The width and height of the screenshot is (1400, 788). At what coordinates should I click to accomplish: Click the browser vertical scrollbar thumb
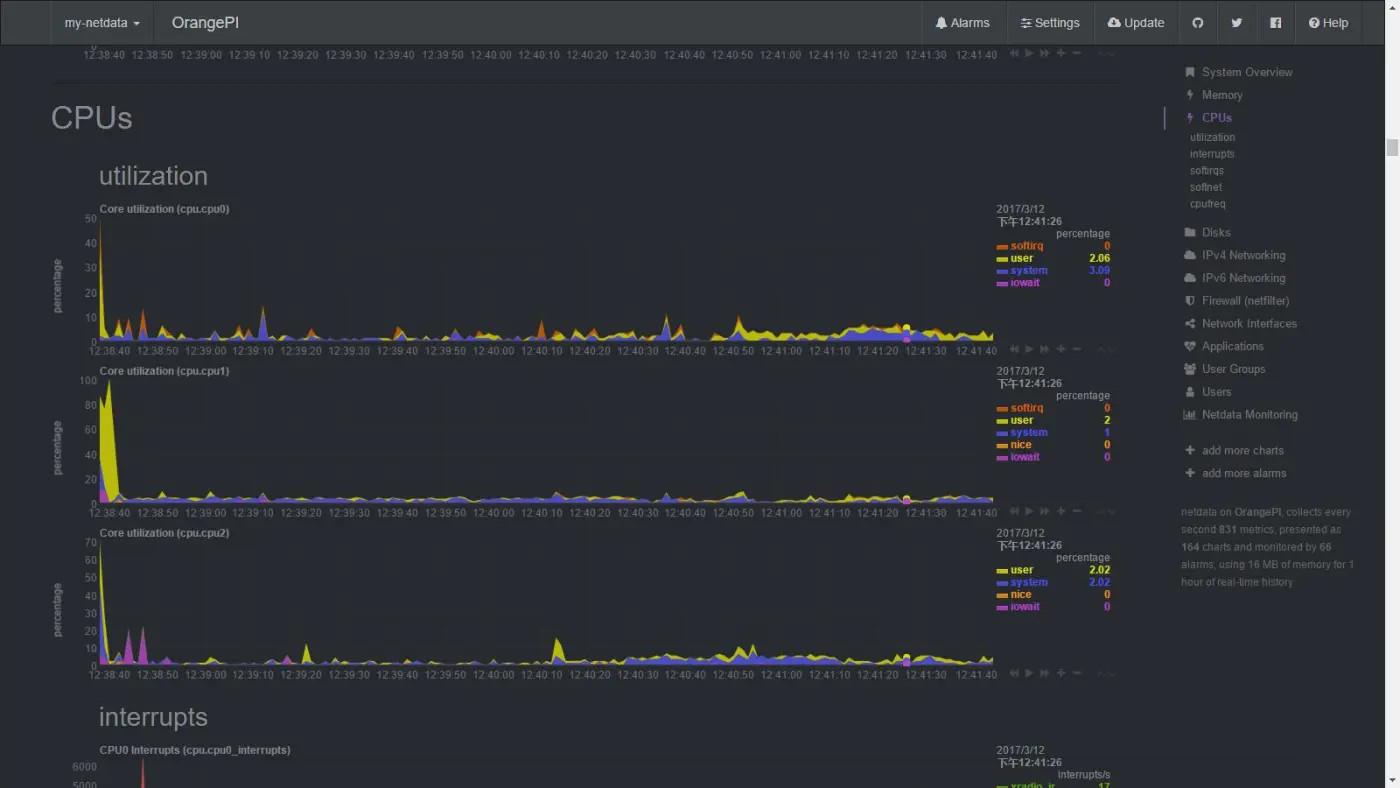[x=1391, y=148]
